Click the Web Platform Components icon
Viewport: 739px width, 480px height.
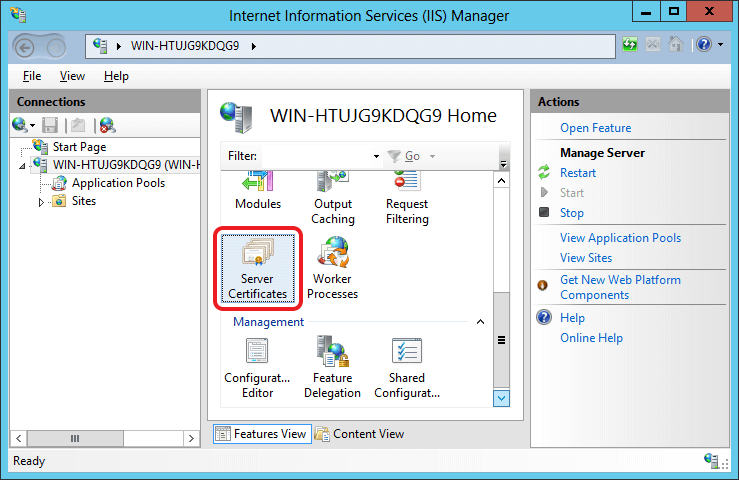(x=542, y=285)
